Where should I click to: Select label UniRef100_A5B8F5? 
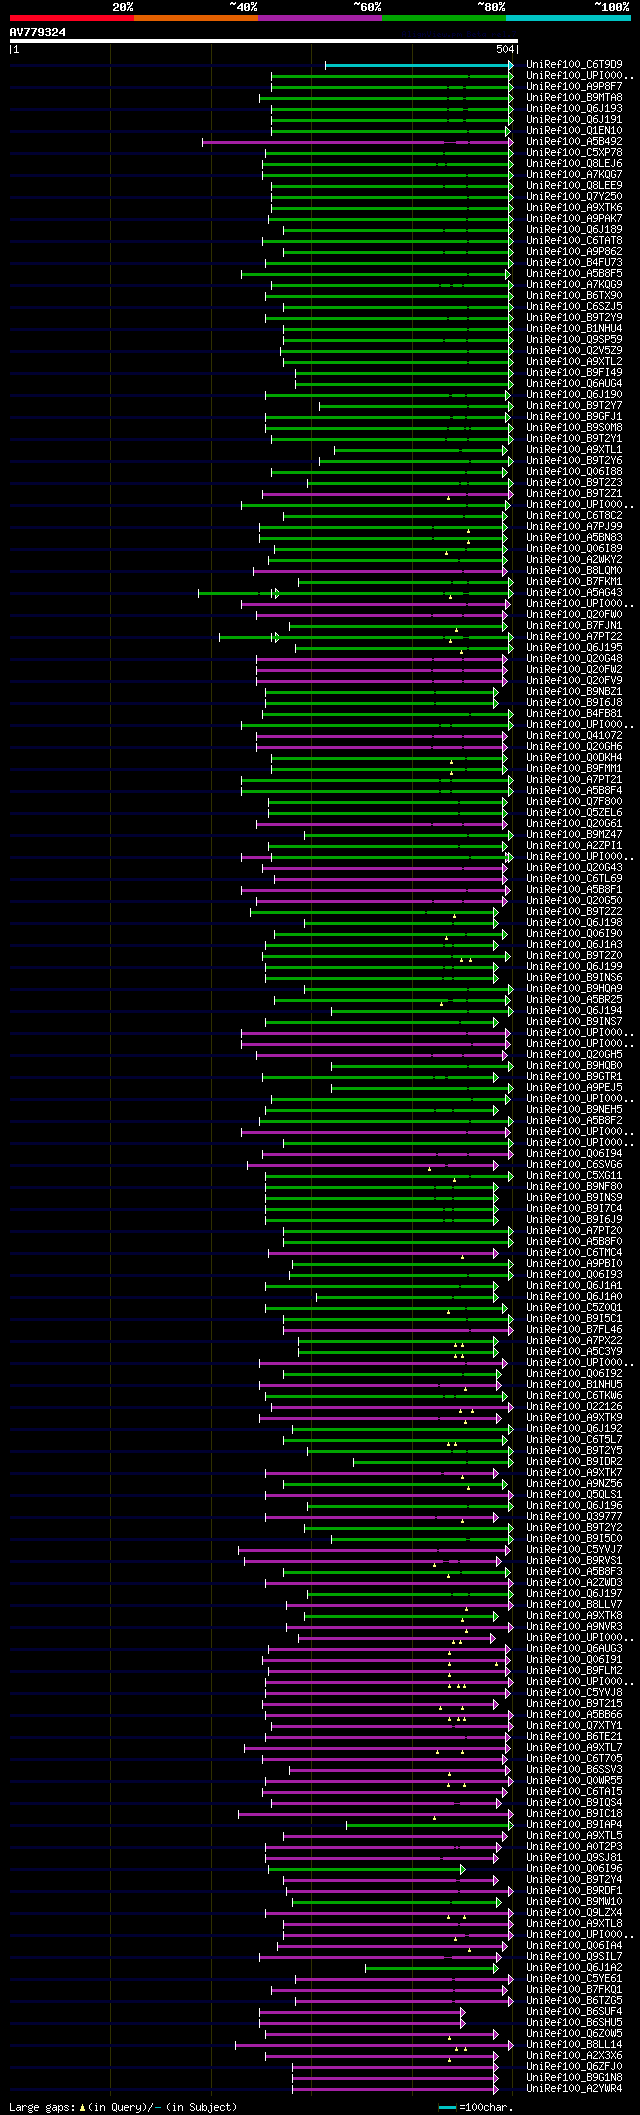click(x=574, y=274)
